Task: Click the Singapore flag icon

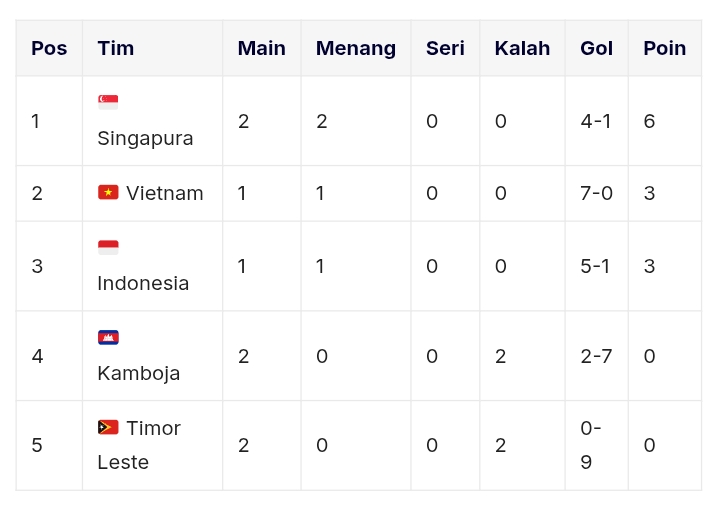Action: 108,102
